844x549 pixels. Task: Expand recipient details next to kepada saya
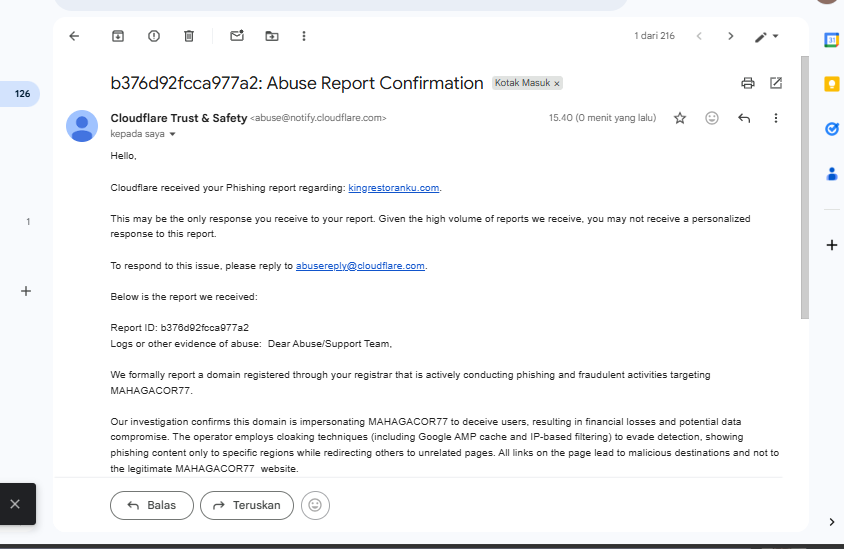(x=173, y=134)
